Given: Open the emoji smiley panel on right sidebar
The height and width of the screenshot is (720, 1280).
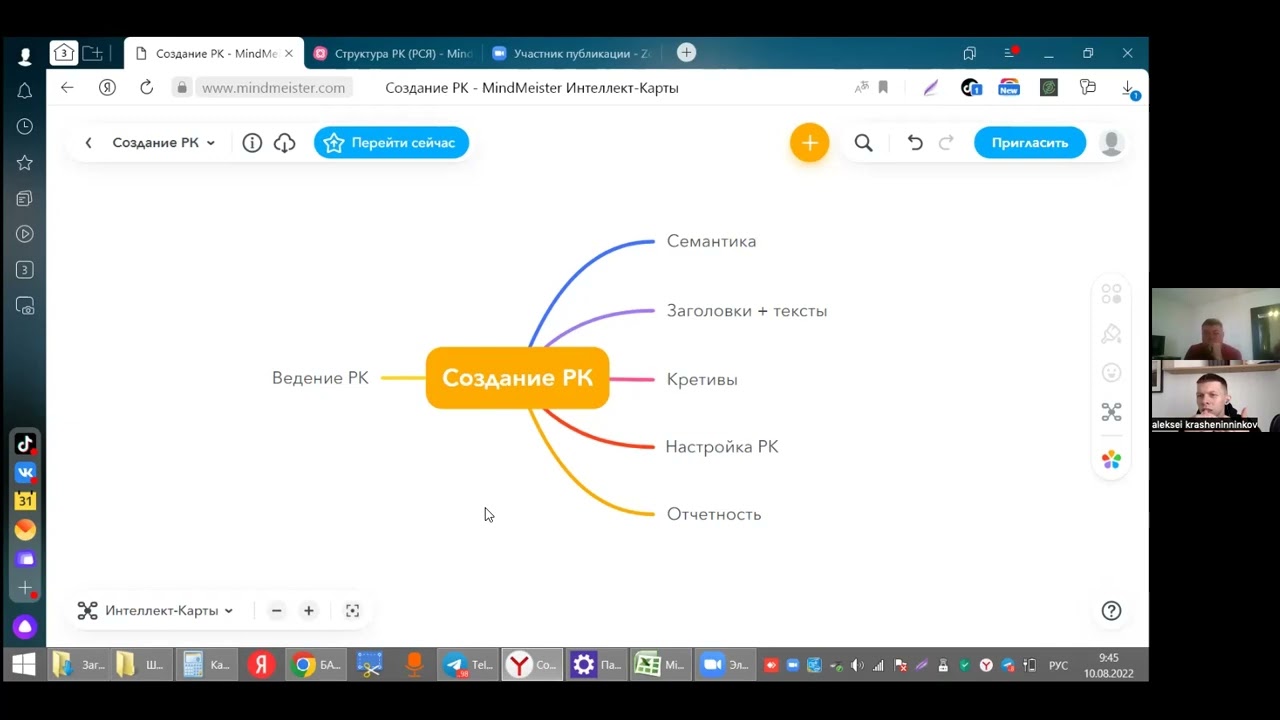Looking at the screenshot, I should (x=1111, y=373).
